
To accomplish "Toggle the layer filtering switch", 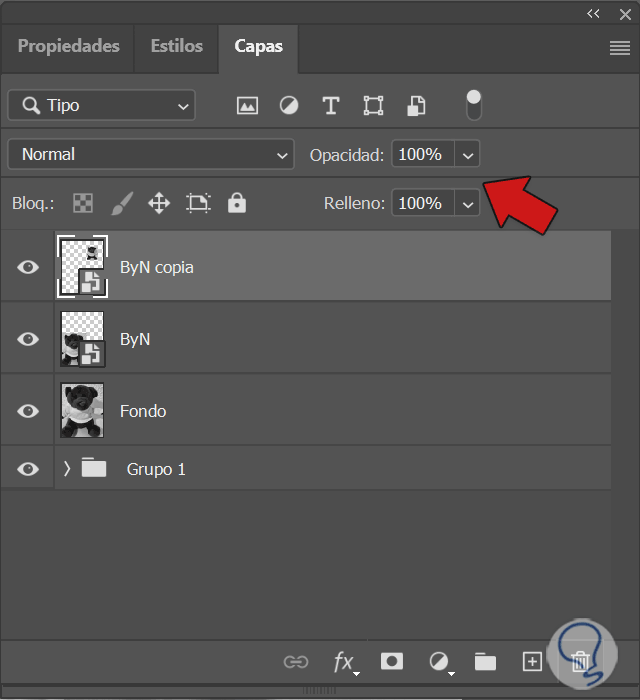I will click(474, 105).
